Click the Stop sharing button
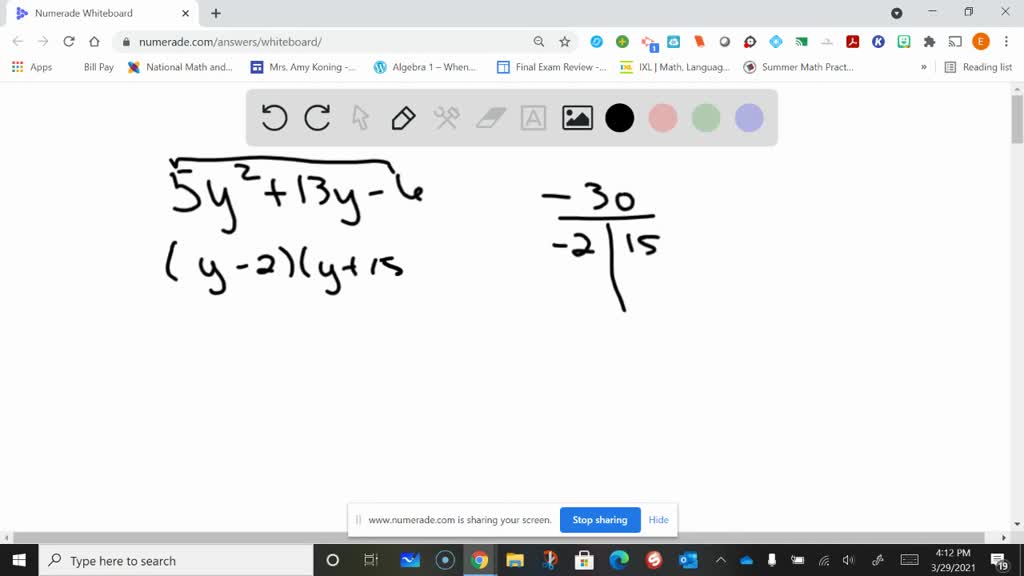The width and height of the screenshot is (1024, 576). pos(600,520)
